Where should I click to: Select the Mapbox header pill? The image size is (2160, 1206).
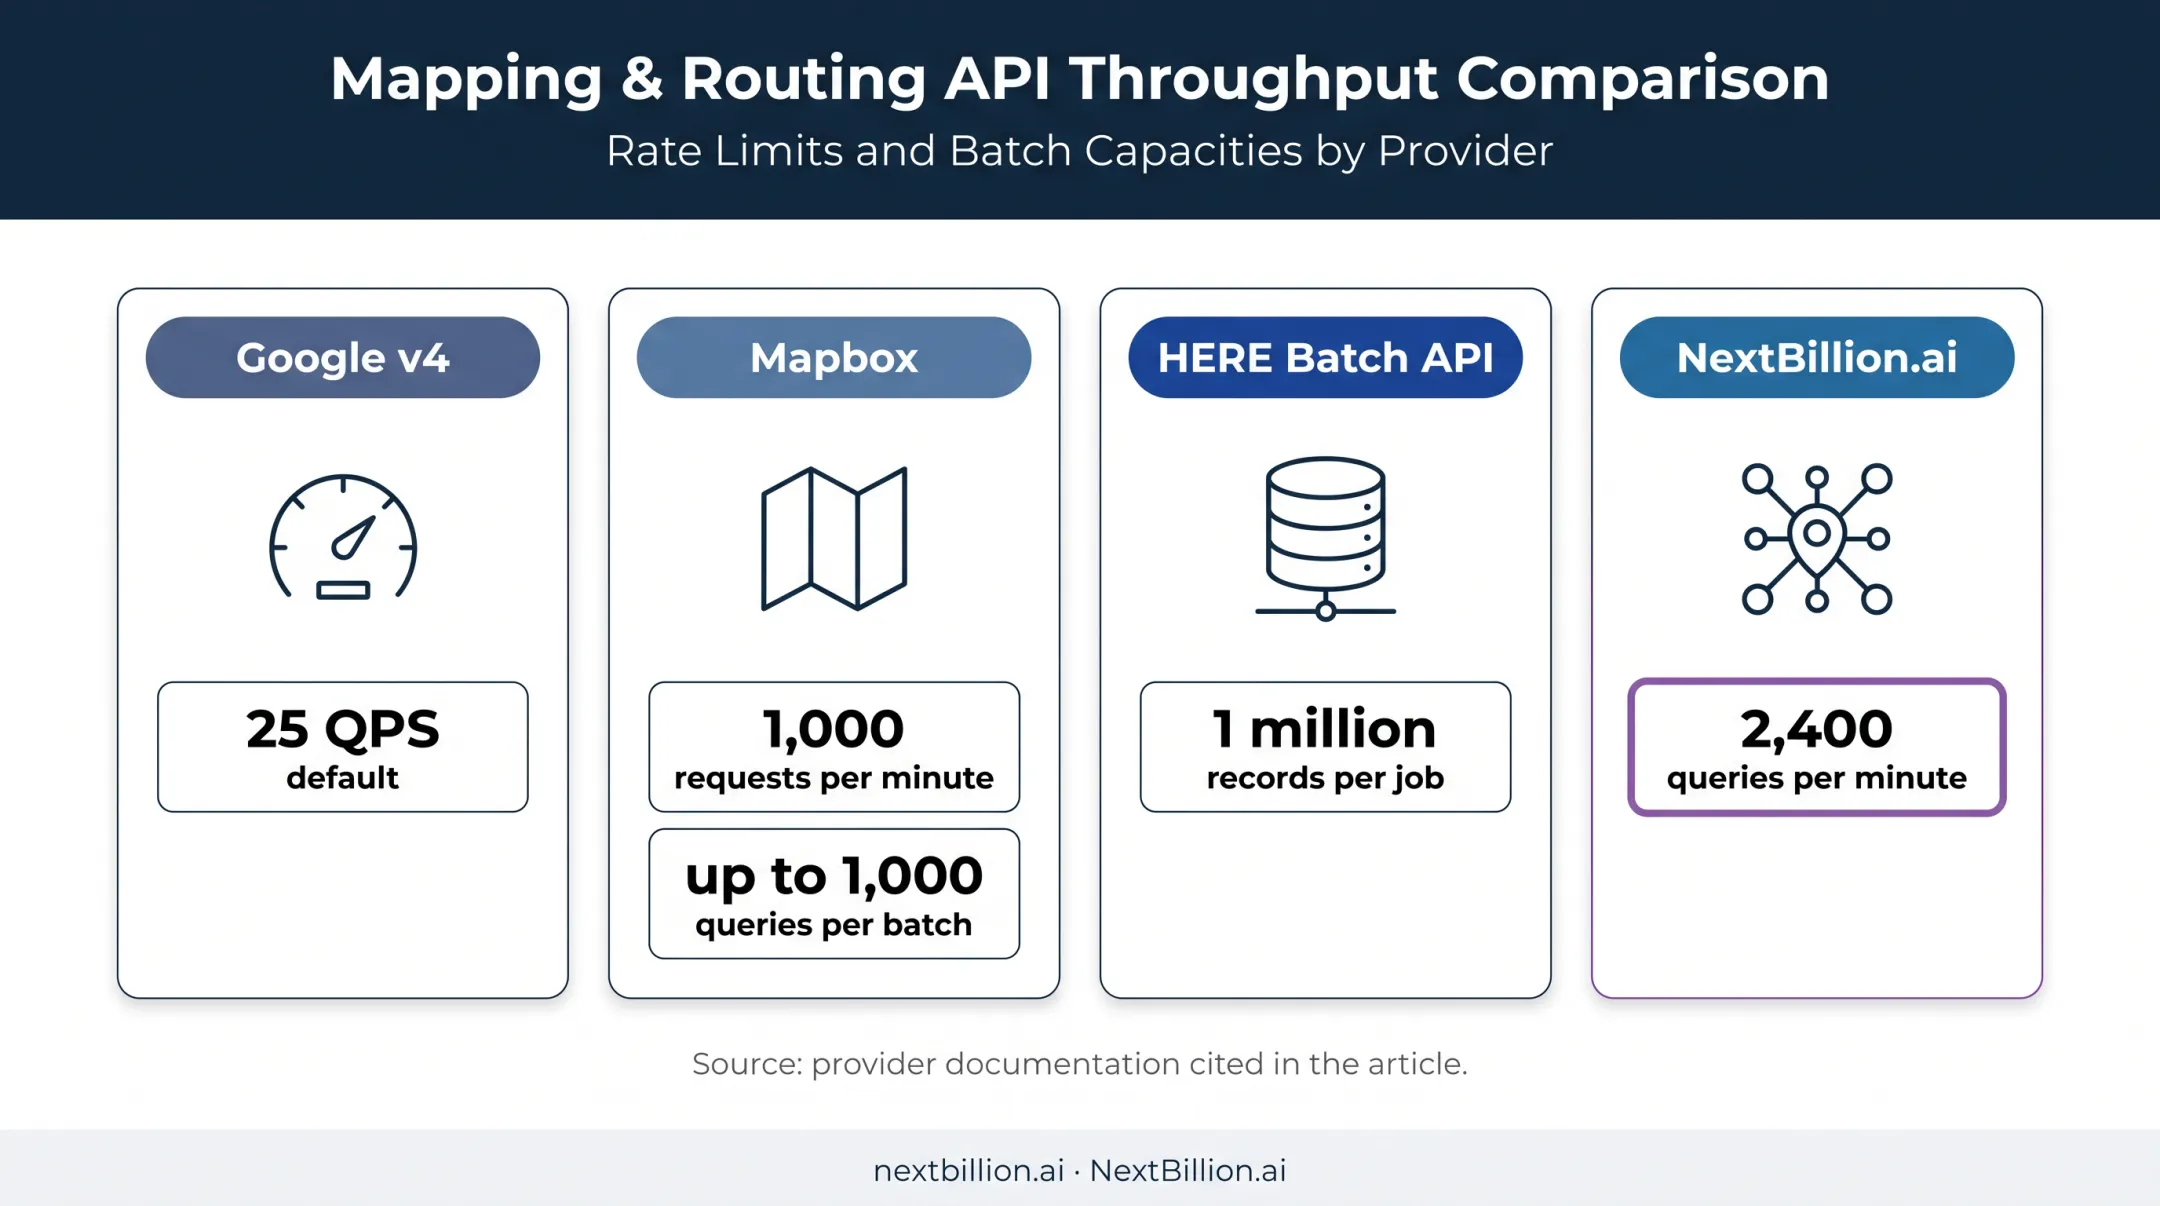point(834,358)
